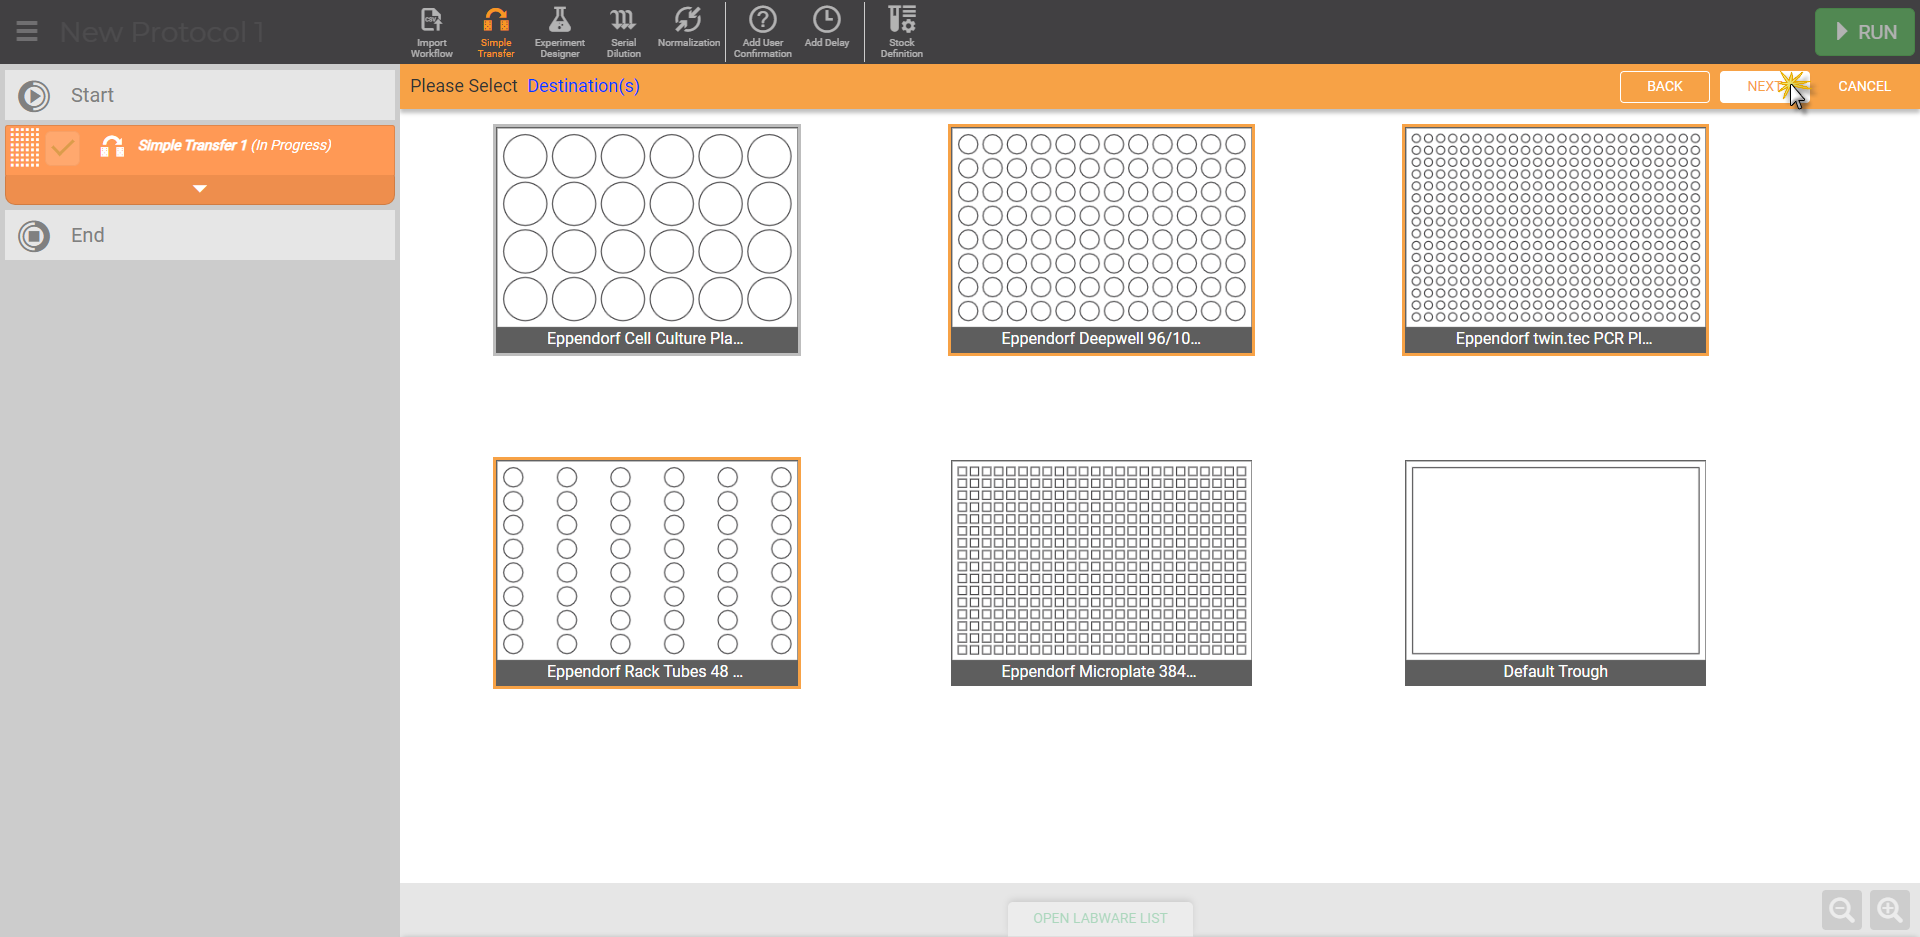Viewport: 1920px width, 937px height.
Task: Open the Experiment Designer tool
Action: (560, 32)
